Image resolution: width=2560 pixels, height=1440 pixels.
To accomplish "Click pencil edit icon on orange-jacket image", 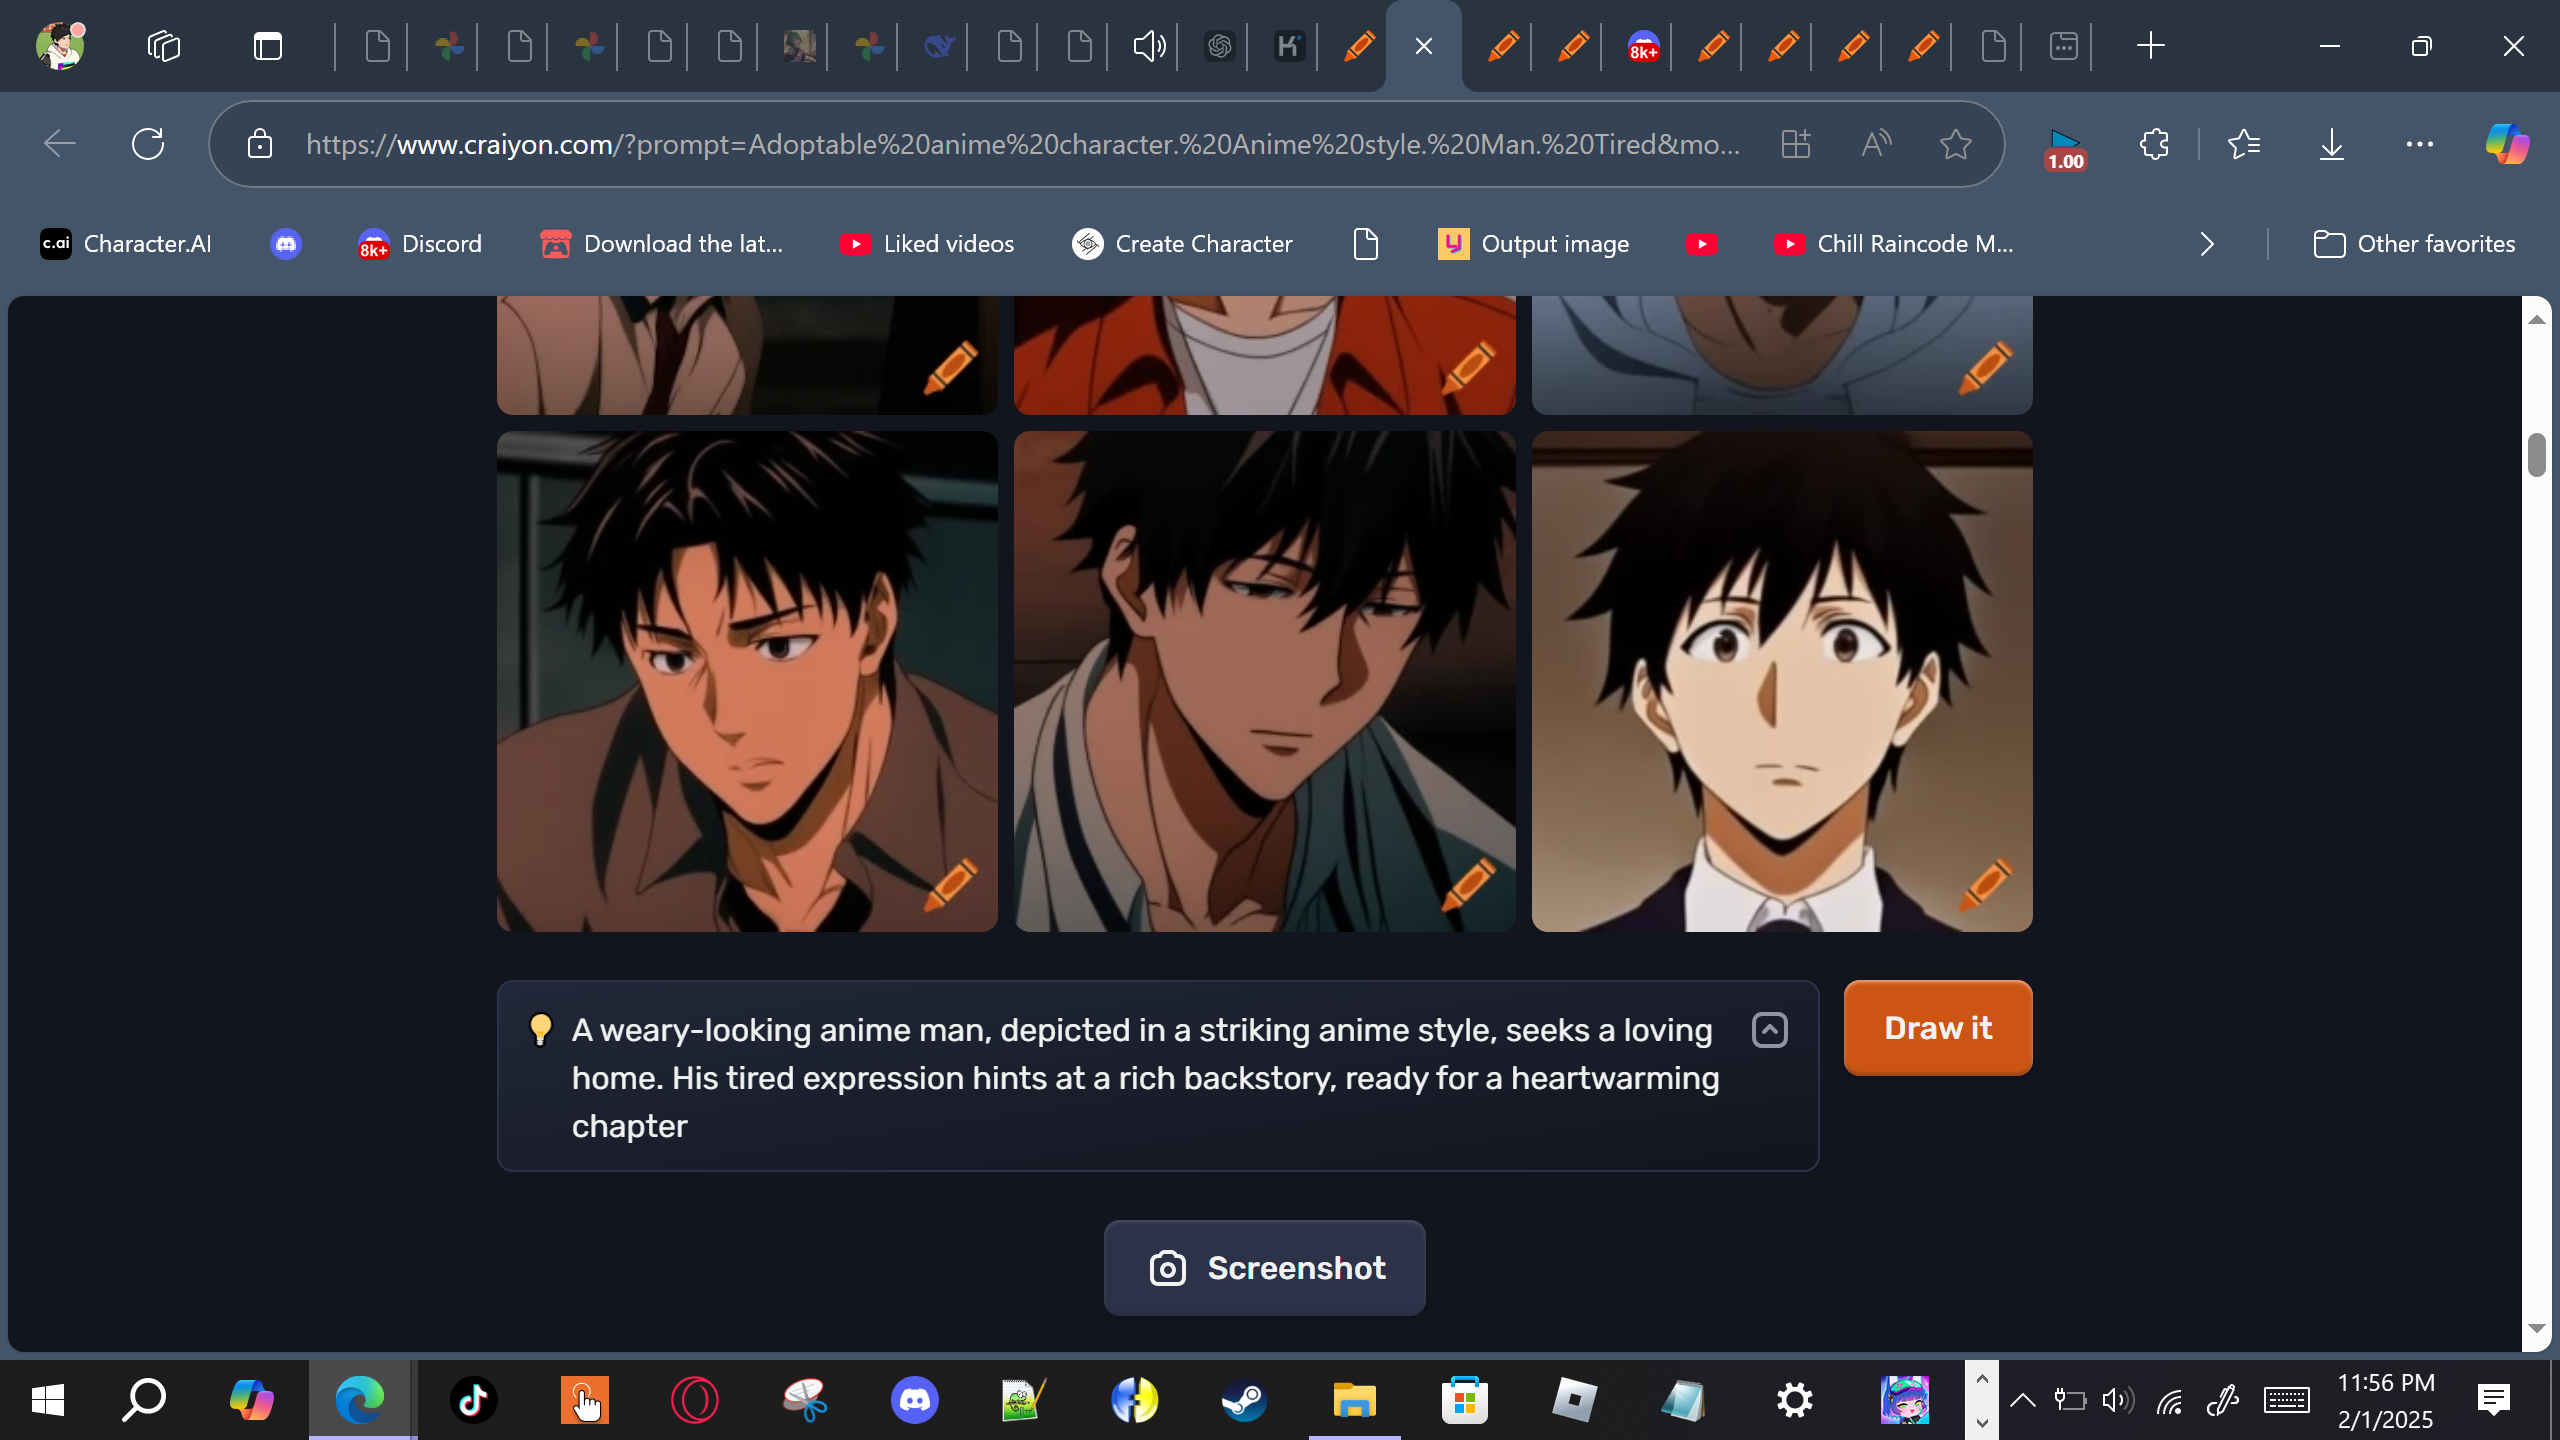I will (x=1467, y=367).
